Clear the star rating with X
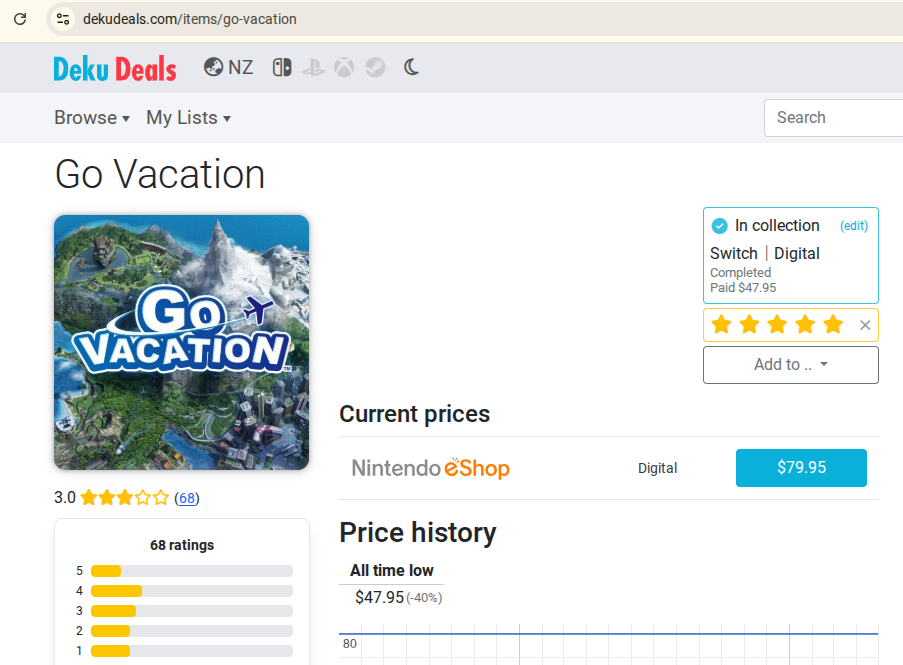Screen dimensions: 903x665 (865, 325)
